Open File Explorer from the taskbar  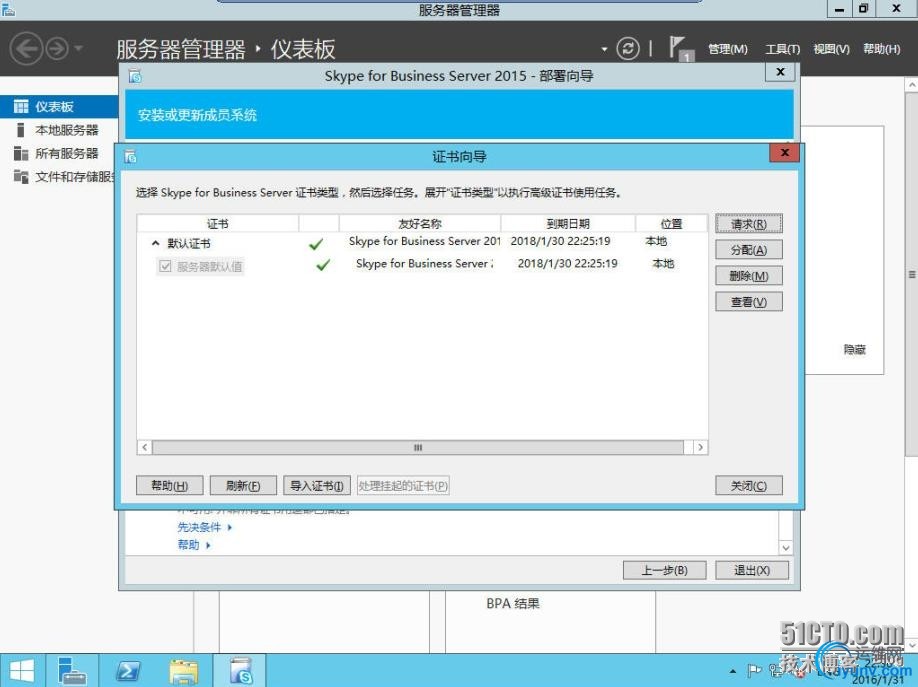click(x=183, y=671)
